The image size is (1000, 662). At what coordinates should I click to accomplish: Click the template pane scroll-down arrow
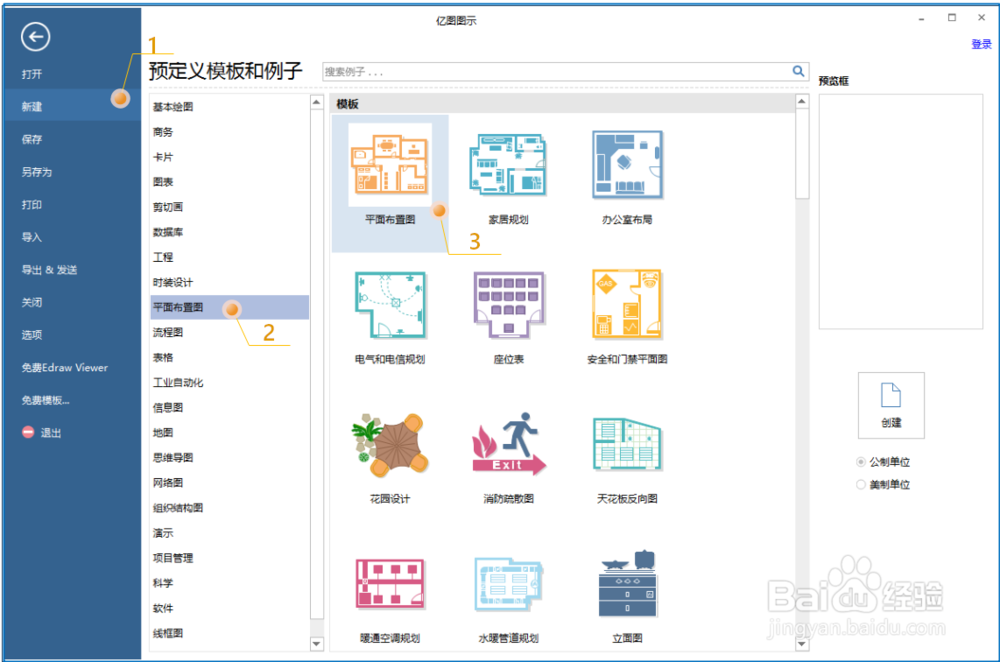(x=802, y=644)
